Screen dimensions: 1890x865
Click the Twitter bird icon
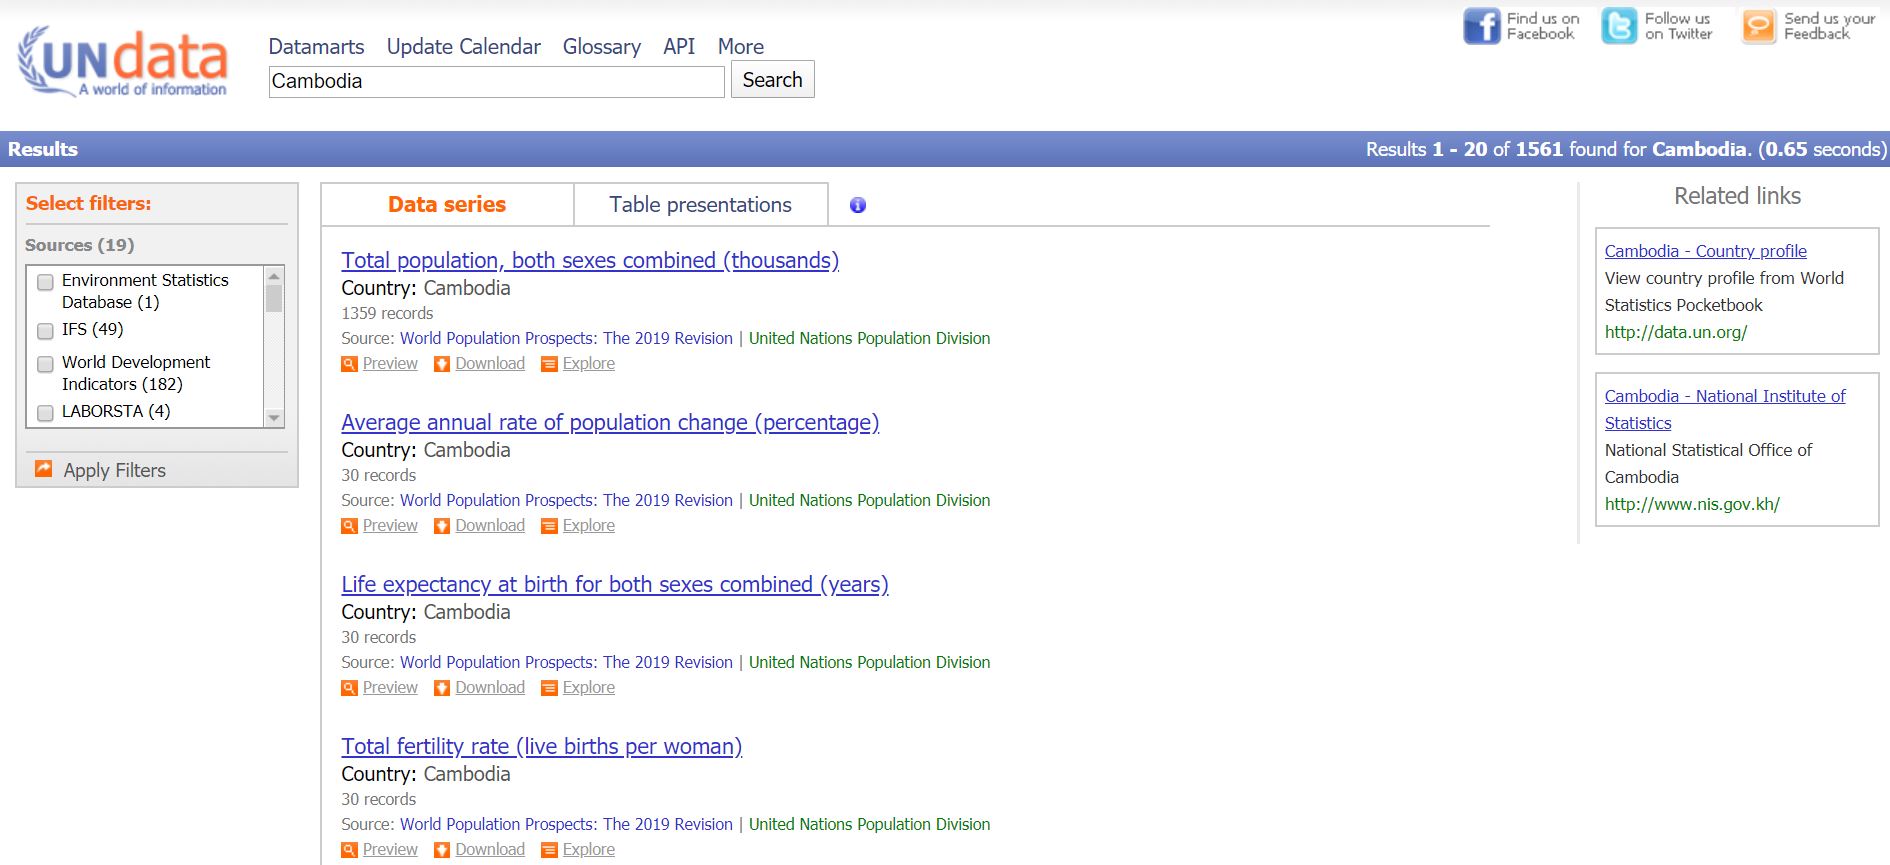coord(1618,26)
